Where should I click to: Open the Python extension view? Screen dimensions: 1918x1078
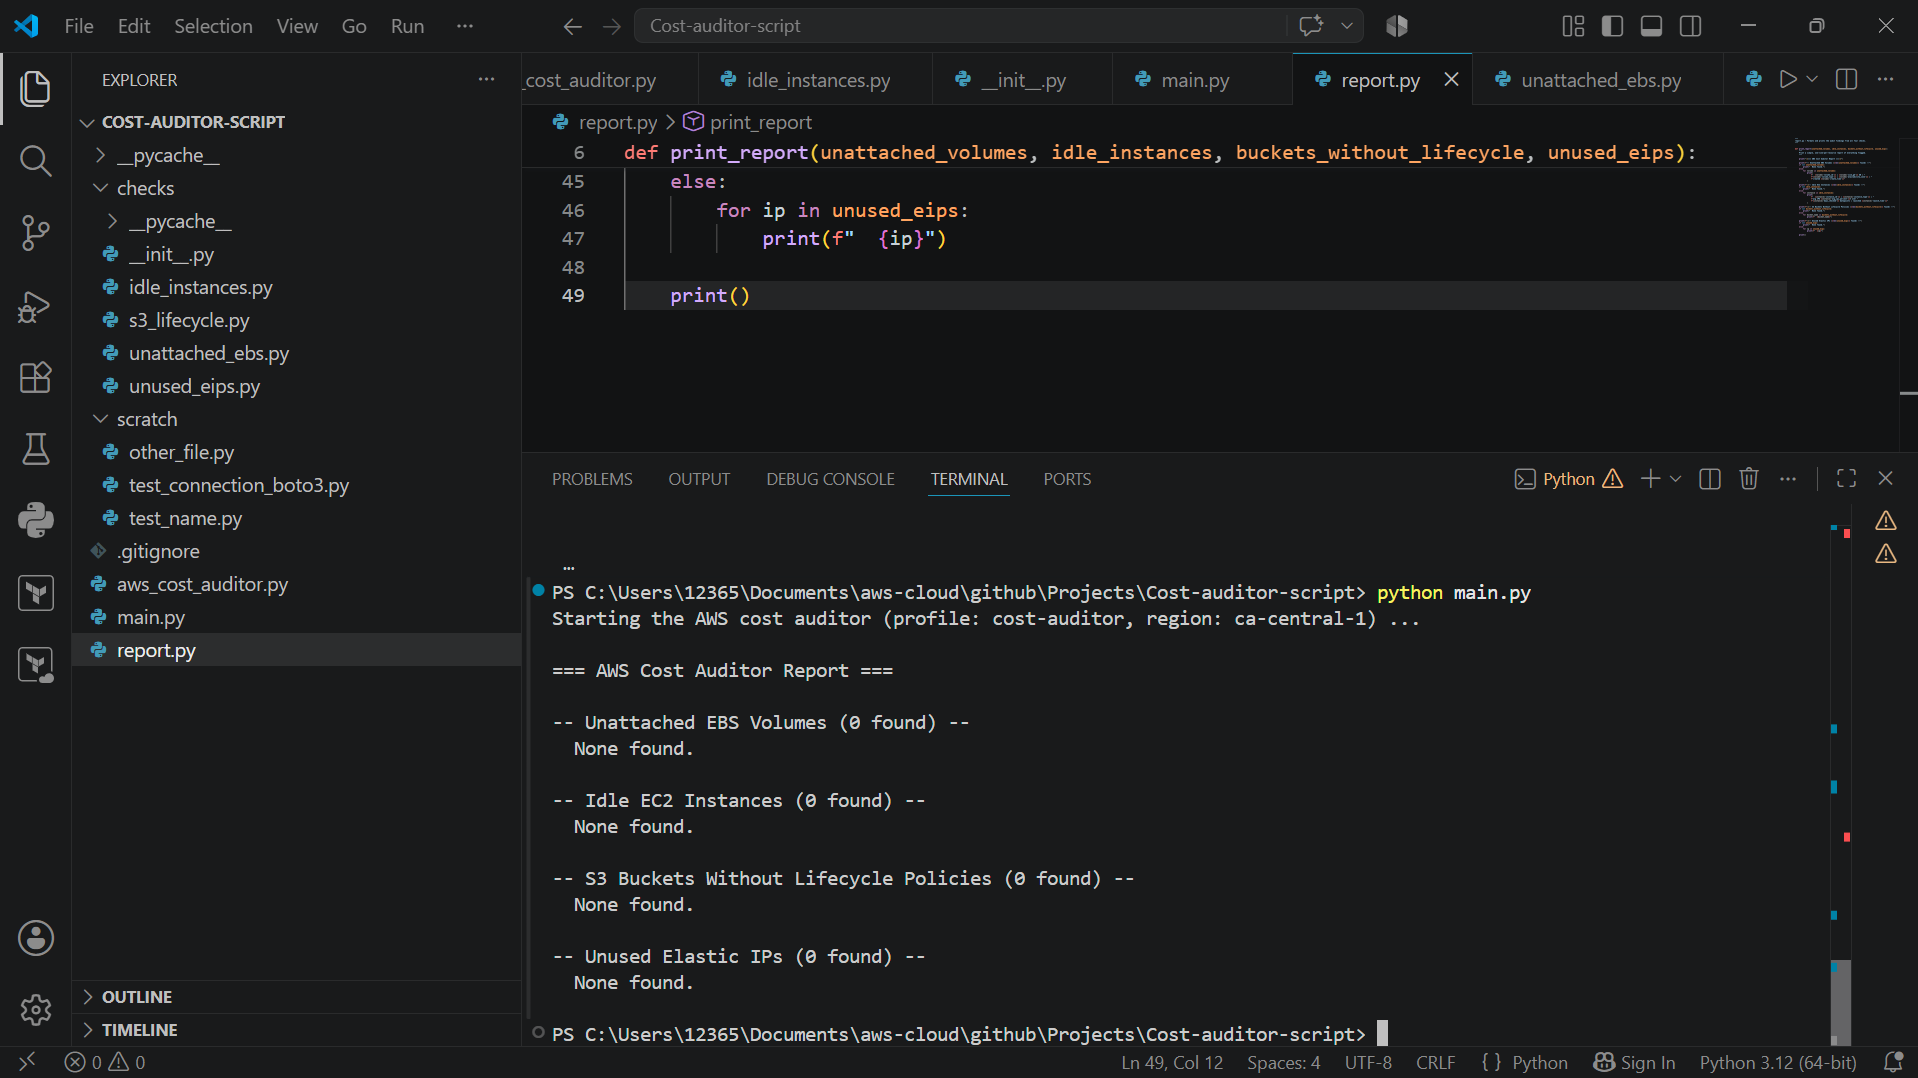coord(35,520)
